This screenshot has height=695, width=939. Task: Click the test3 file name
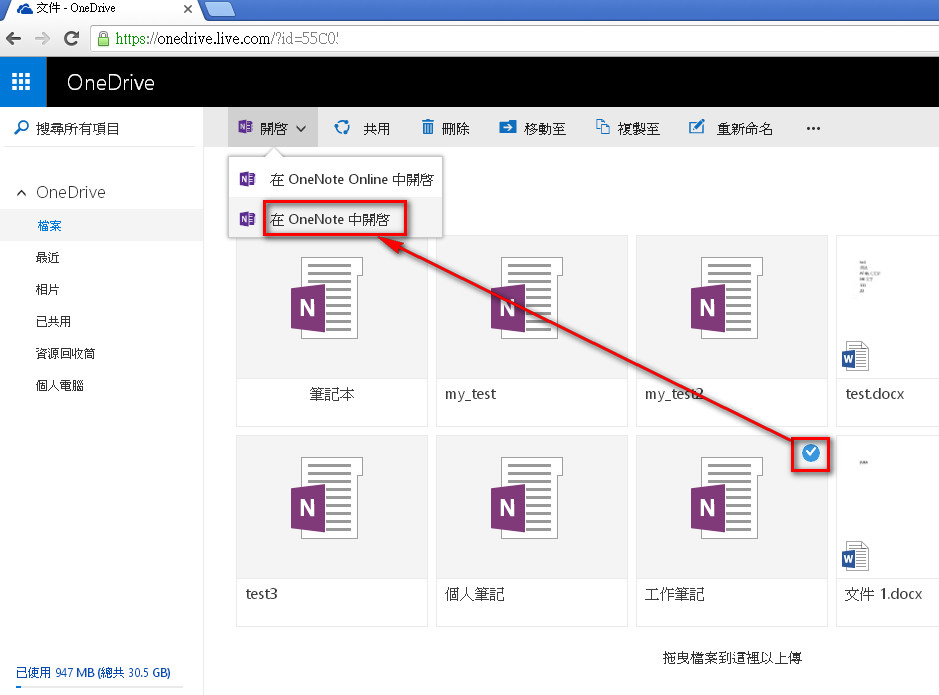point(262,594)
